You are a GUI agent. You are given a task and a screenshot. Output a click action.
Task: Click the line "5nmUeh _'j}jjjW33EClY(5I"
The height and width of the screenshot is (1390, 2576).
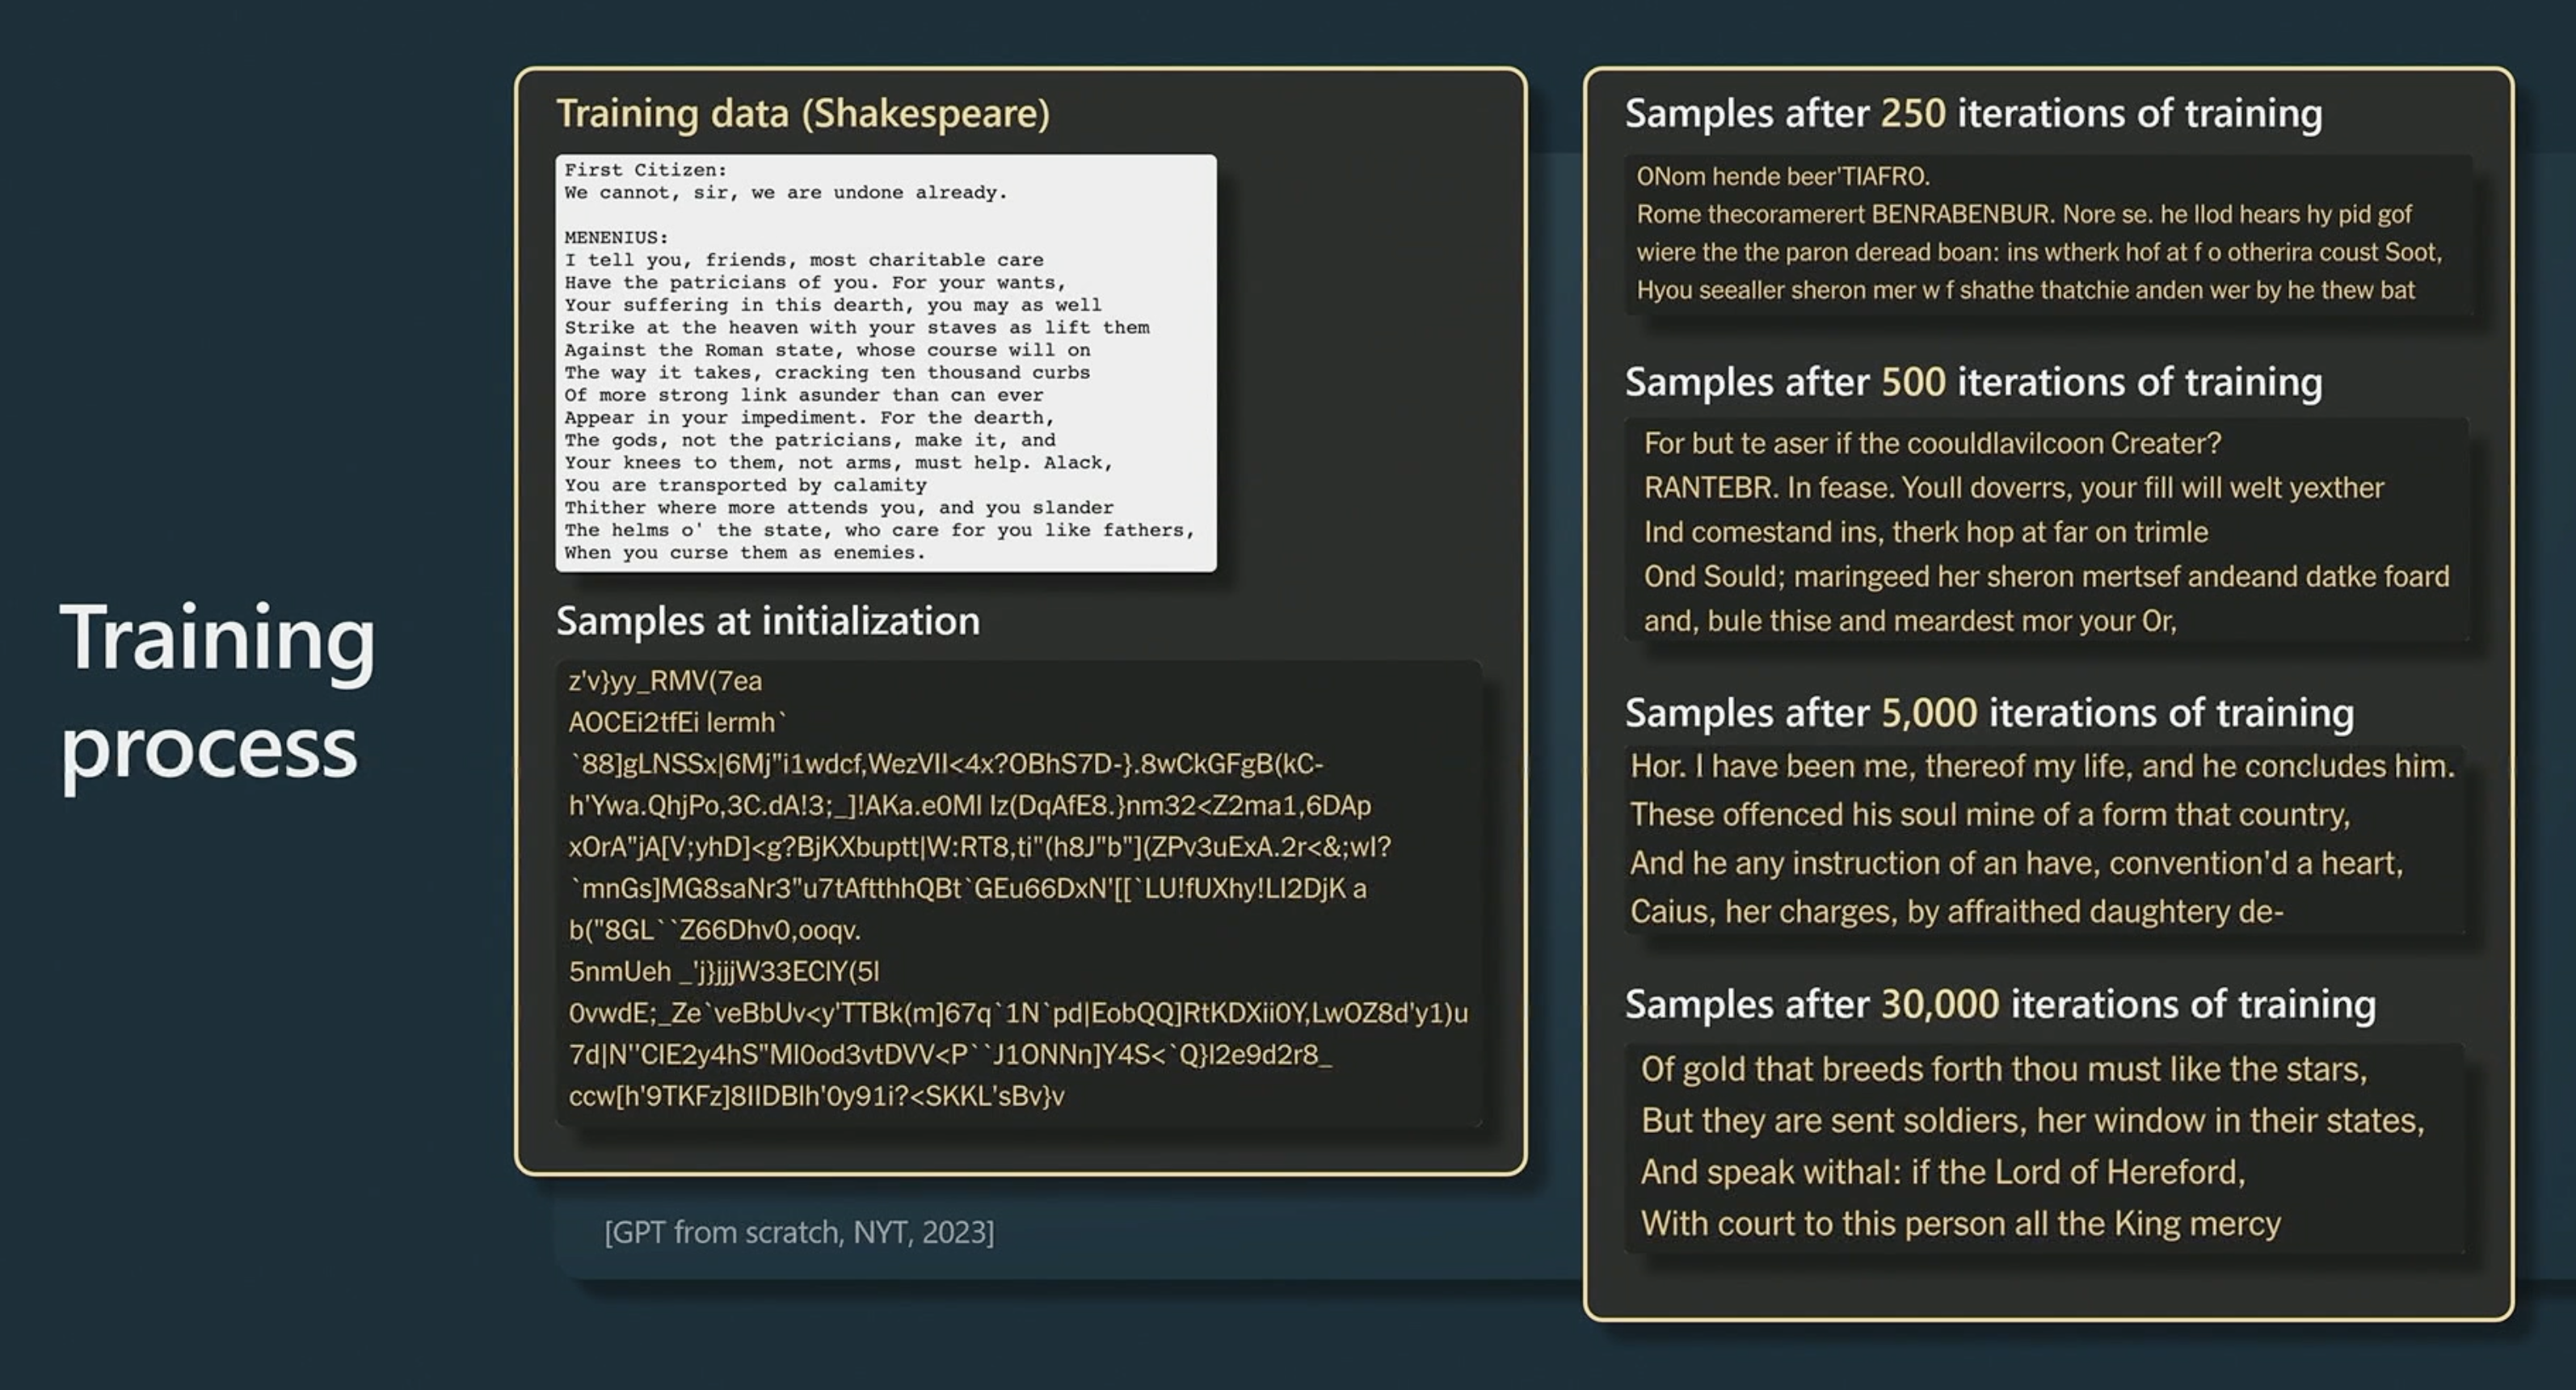coord(724,972)
